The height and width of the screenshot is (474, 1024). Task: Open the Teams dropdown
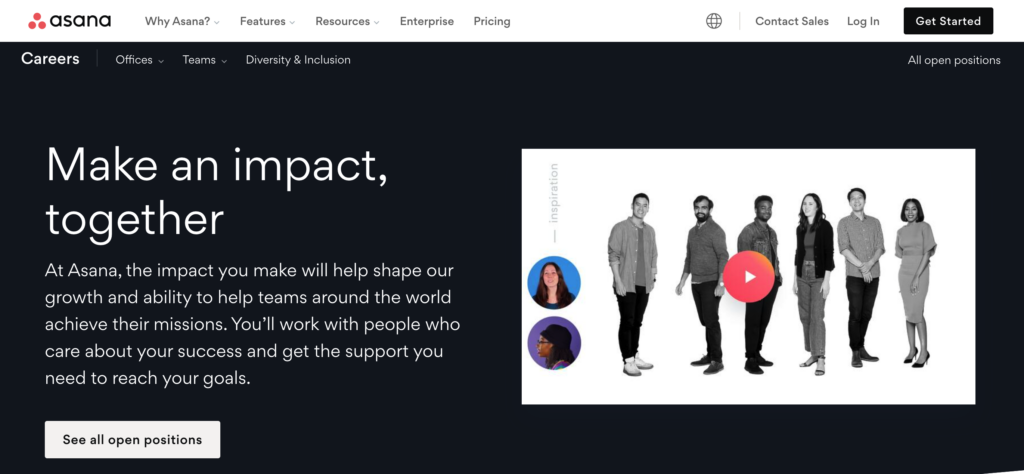(204, 59)
